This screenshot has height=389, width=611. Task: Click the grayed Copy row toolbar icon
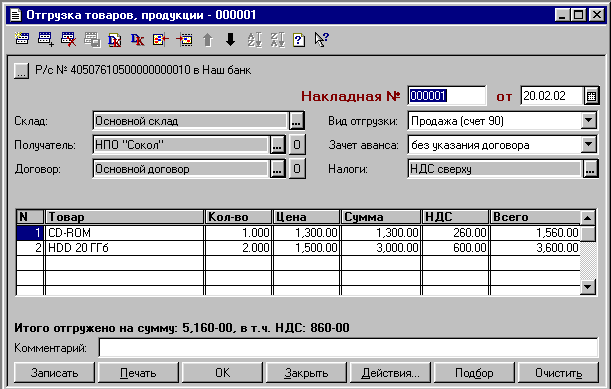coord(92,39)
